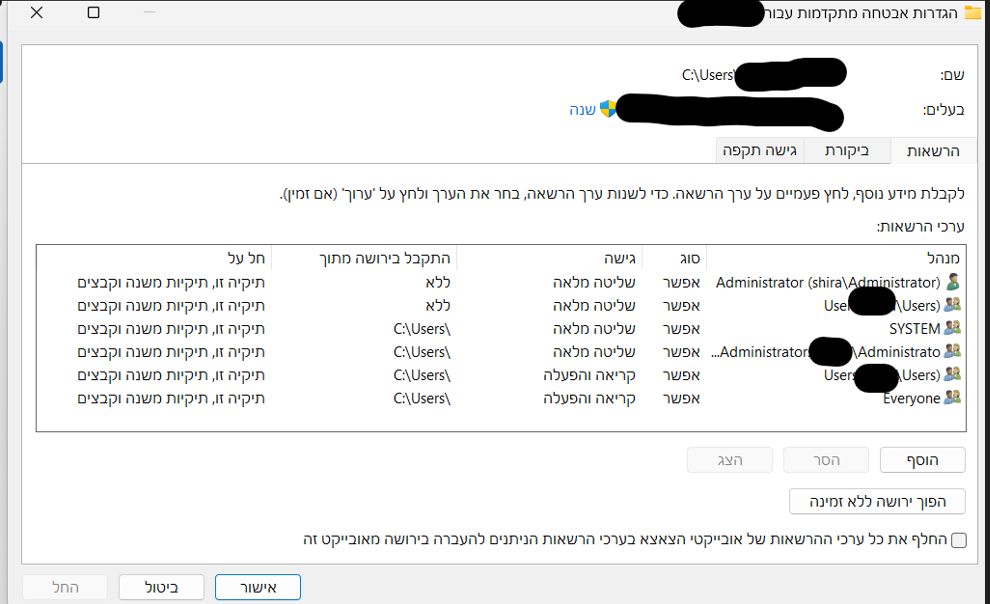Click the shield icon beside the שנה link
Viewport: 990px width, 604px height.
pos(607,109)
